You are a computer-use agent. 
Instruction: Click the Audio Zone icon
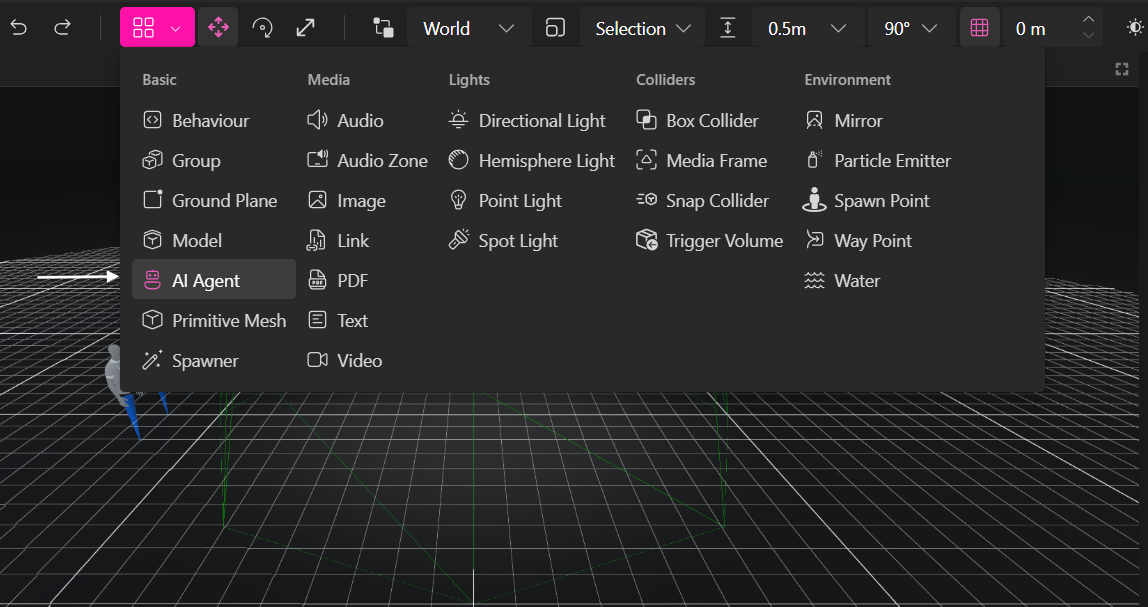pyautogui.click(x=317, y=160)
